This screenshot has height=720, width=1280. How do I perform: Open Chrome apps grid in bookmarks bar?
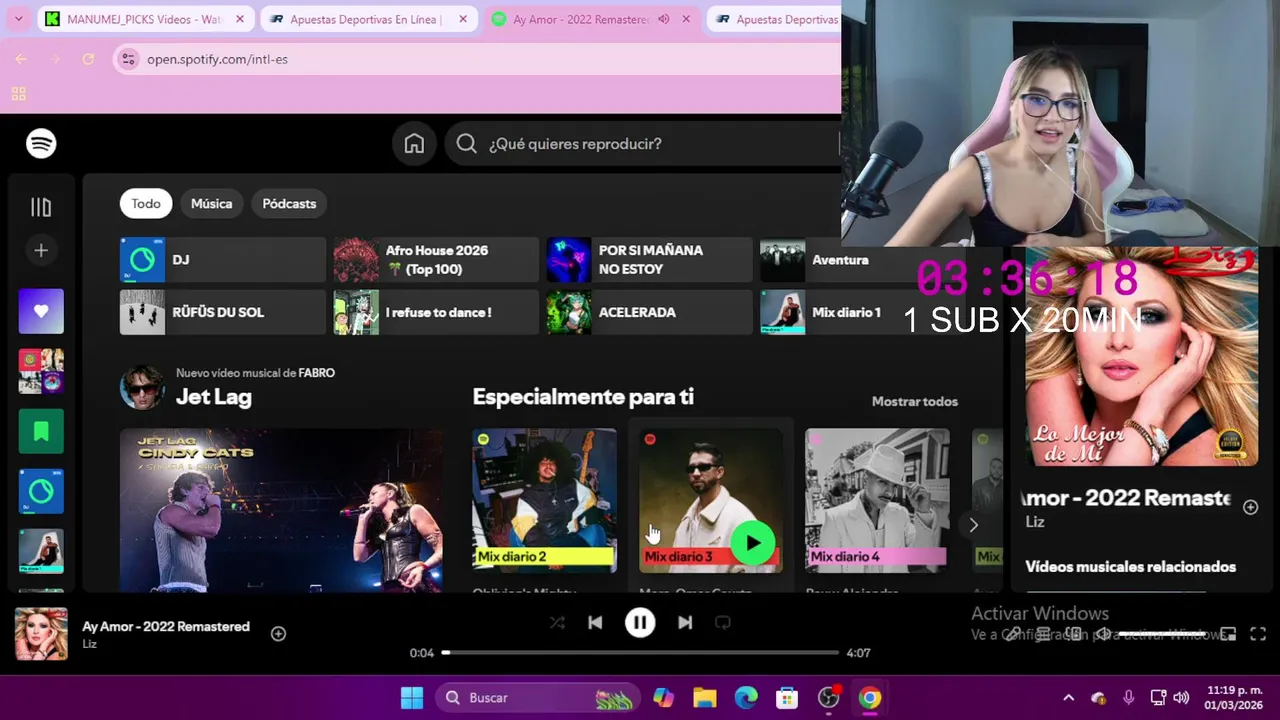coord(18,94)
